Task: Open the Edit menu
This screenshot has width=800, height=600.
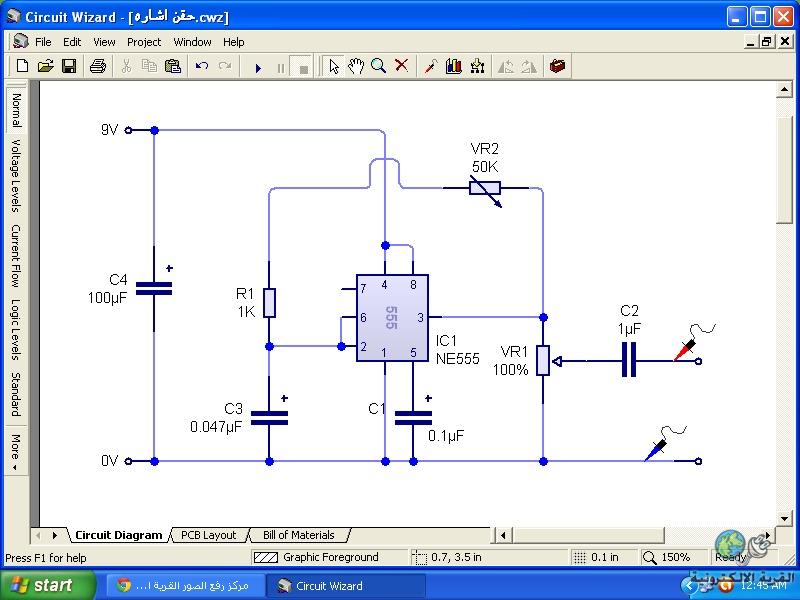Action: 72,42
